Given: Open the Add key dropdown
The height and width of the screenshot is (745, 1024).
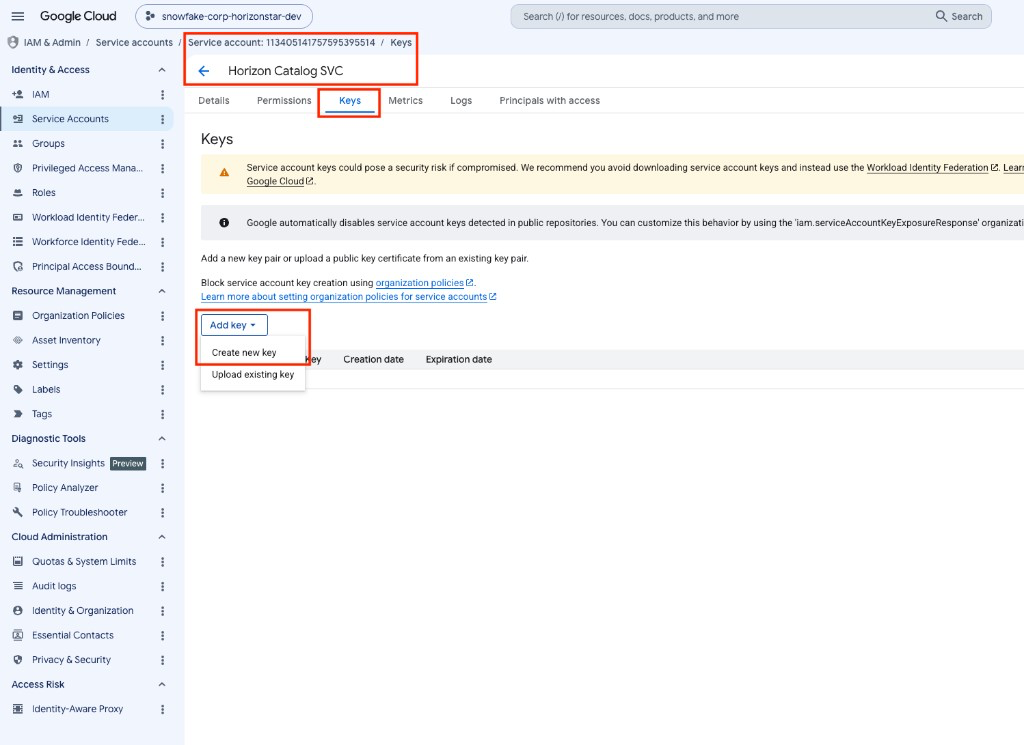Looking at the screenshot, I should pyautogui.click(x=234, y=325).
